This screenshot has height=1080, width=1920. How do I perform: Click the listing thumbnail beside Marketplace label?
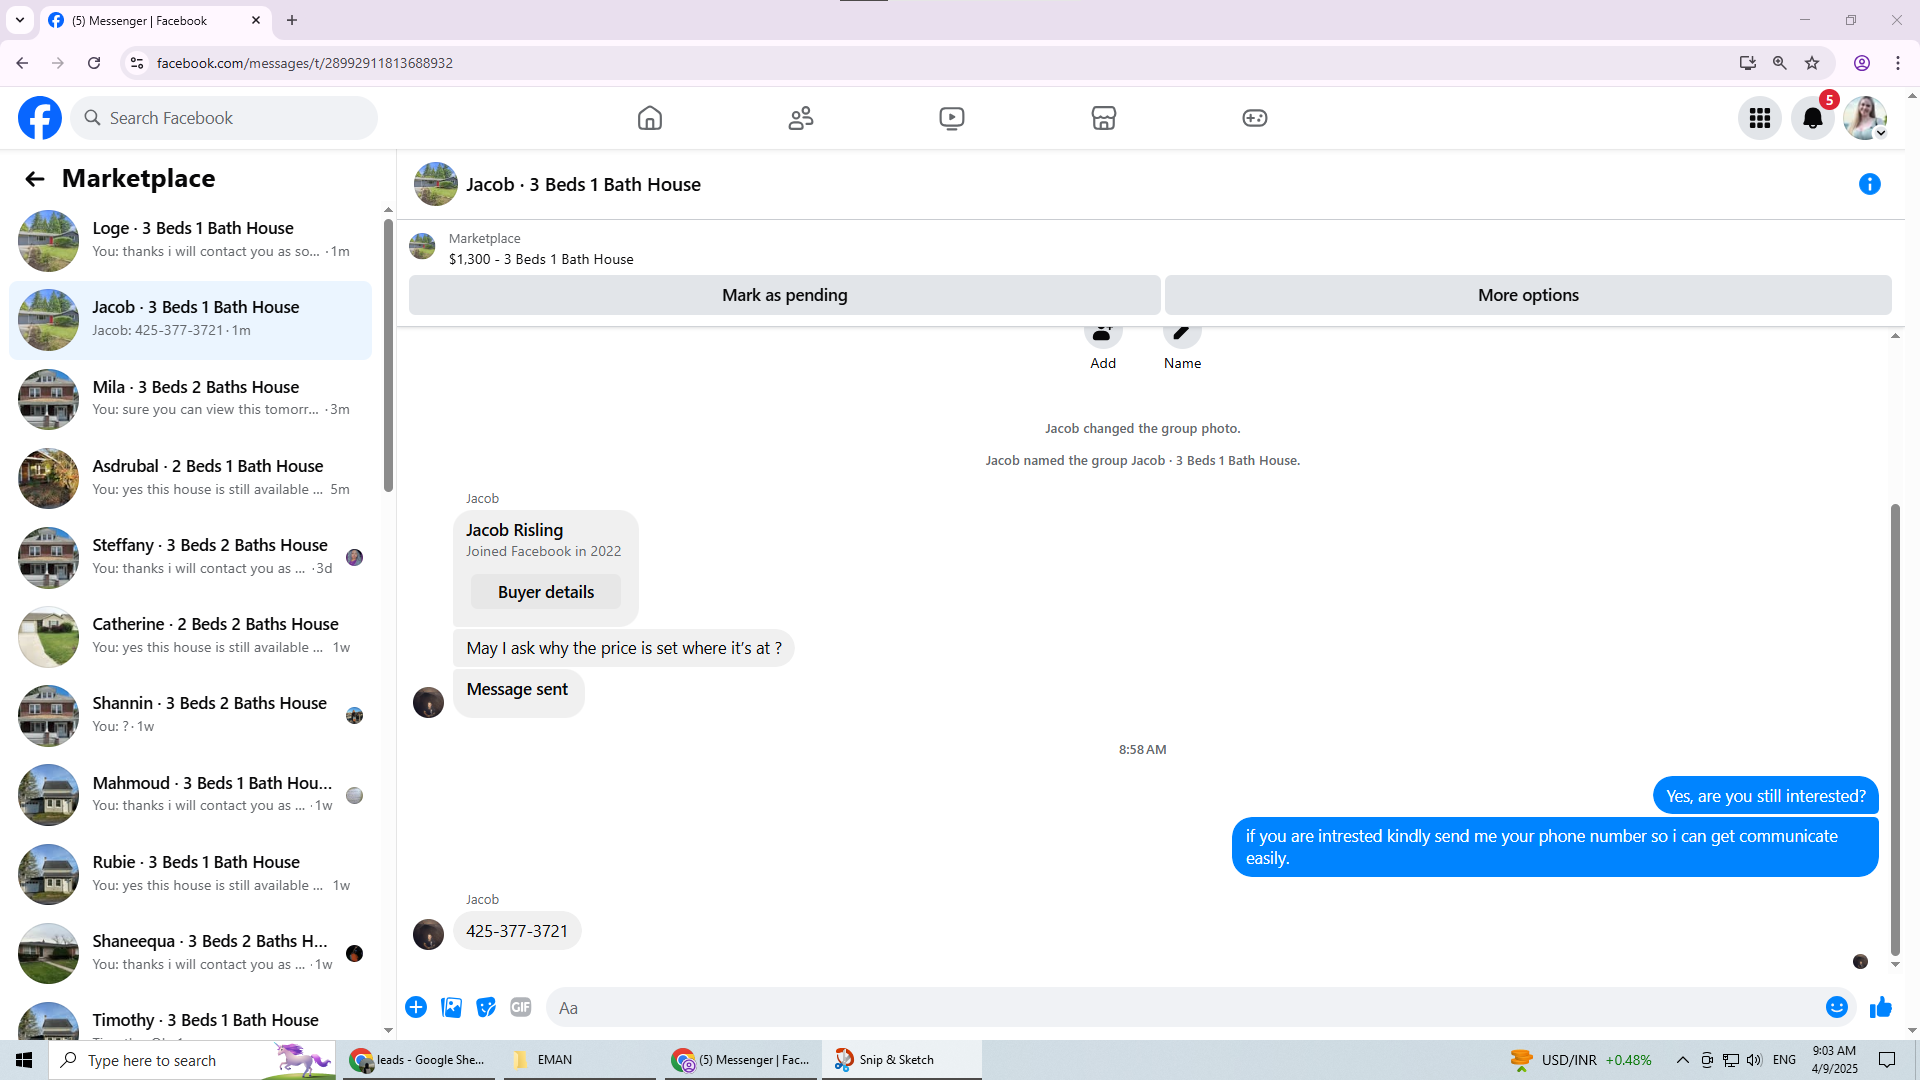[x=422, y=247]
